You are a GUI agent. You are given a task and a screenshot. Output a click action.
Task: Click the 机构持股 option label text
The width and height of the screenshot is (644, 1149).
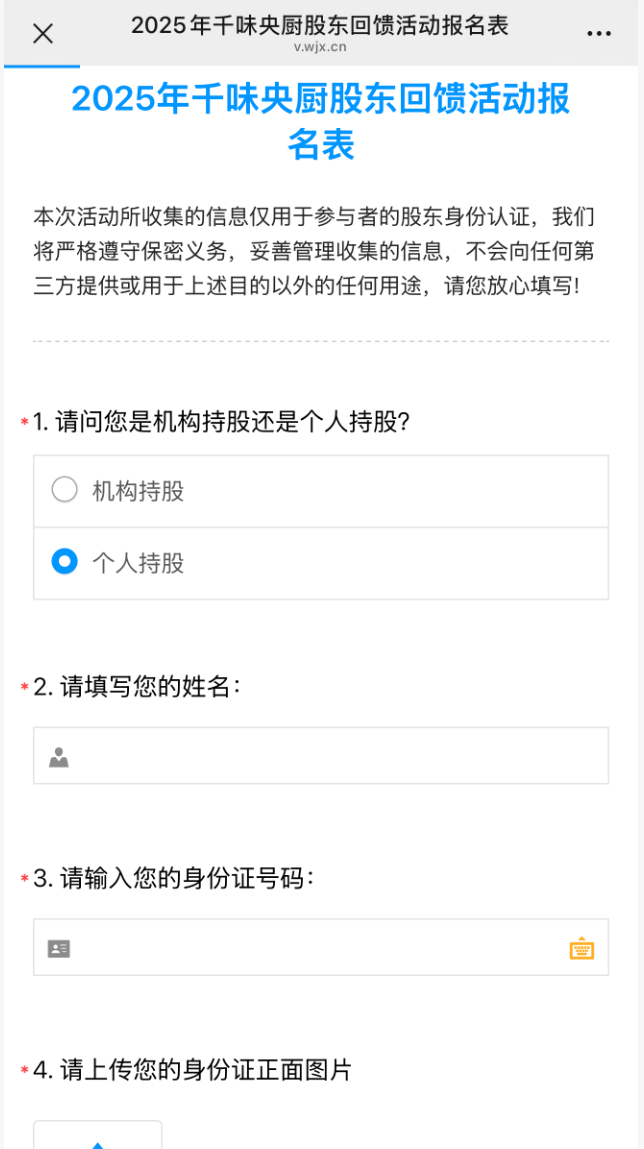(138, 491)
